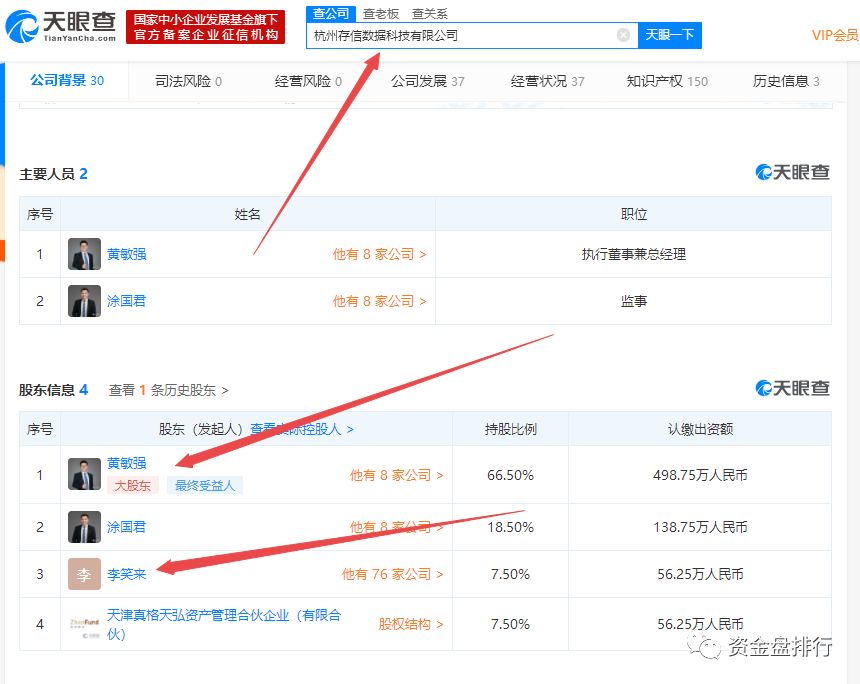Click the 天眼一下 search button
The height and width of the screenshot is (684, 860).
tap(670, 35)
